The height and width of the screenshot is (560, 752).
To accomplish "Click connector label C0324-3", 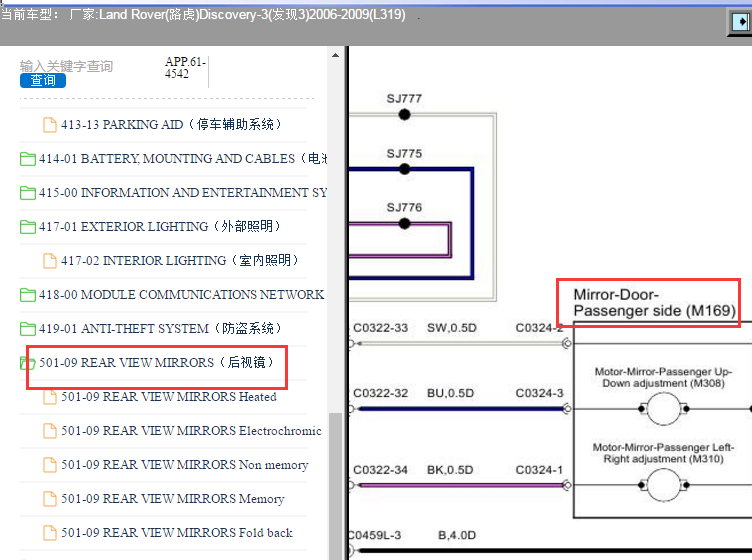I will [x=540, y=393].
